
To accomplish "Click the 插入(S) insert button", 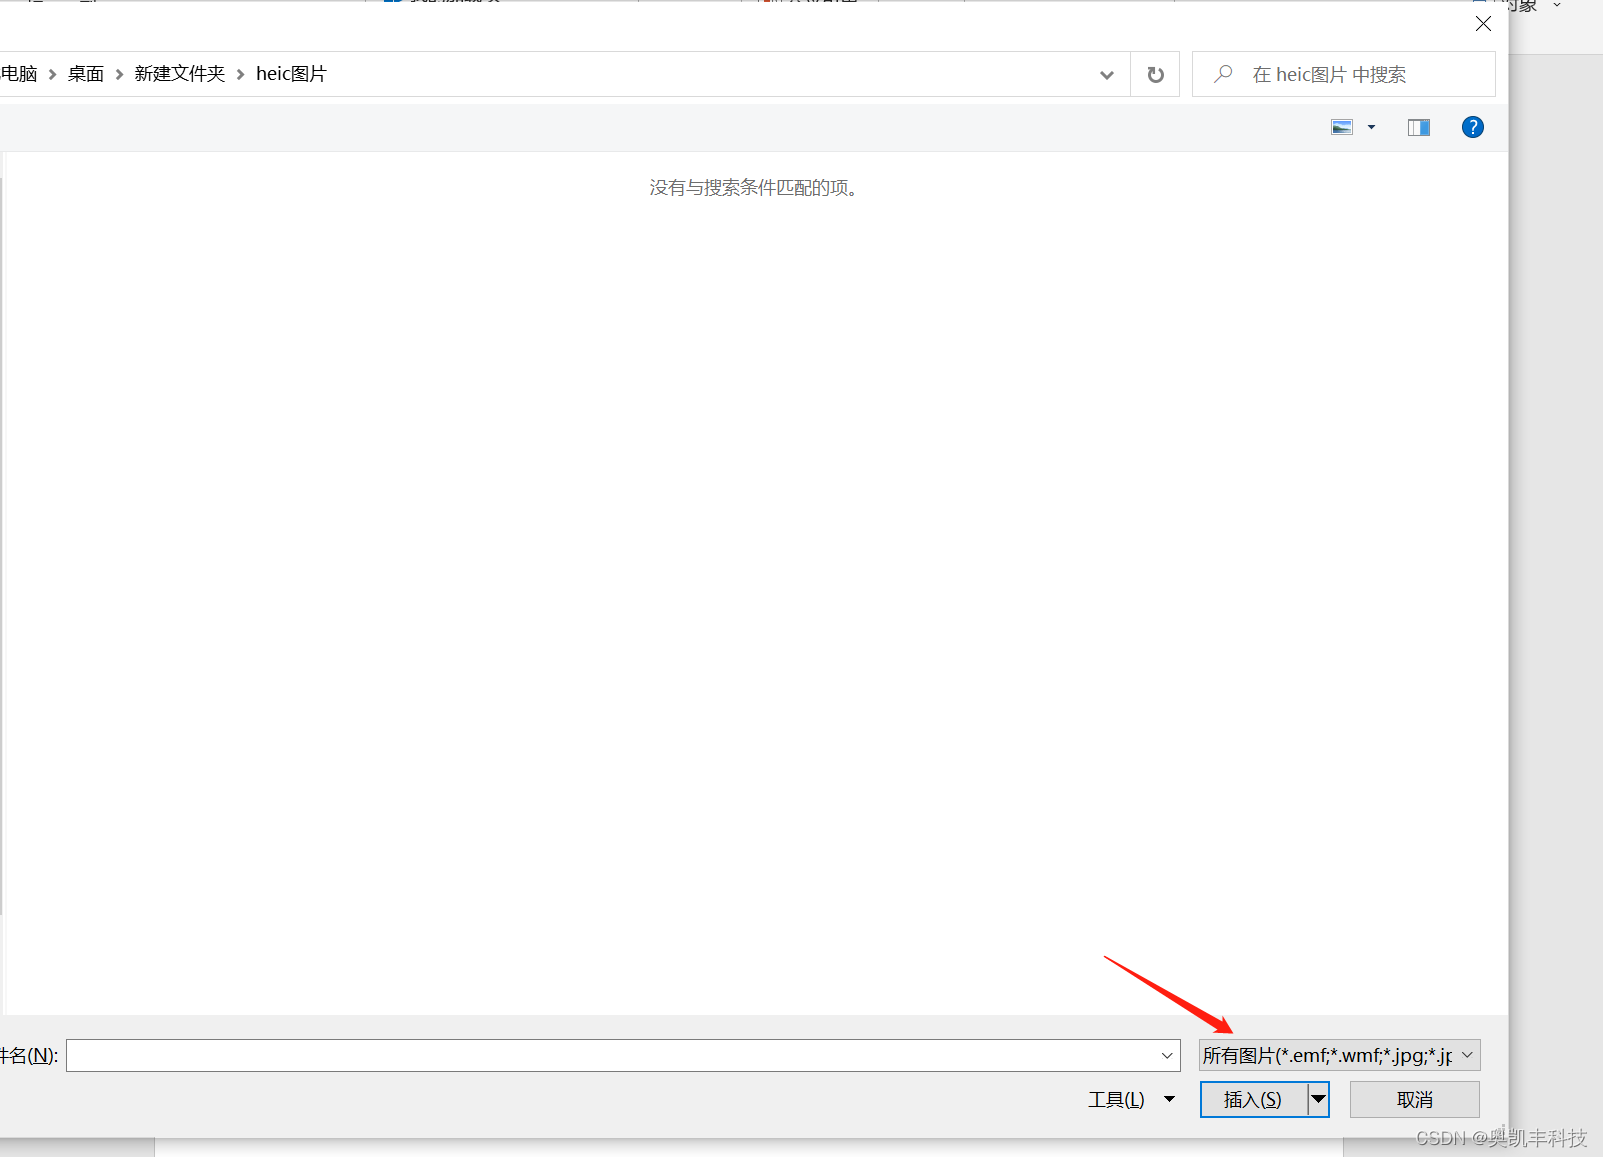I will [1253, 1099].
